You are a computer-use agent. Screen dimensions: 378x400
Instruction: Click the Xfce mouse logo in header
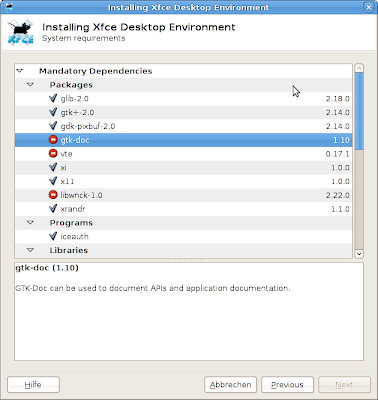pyautogui.click(x=21, y=32)
